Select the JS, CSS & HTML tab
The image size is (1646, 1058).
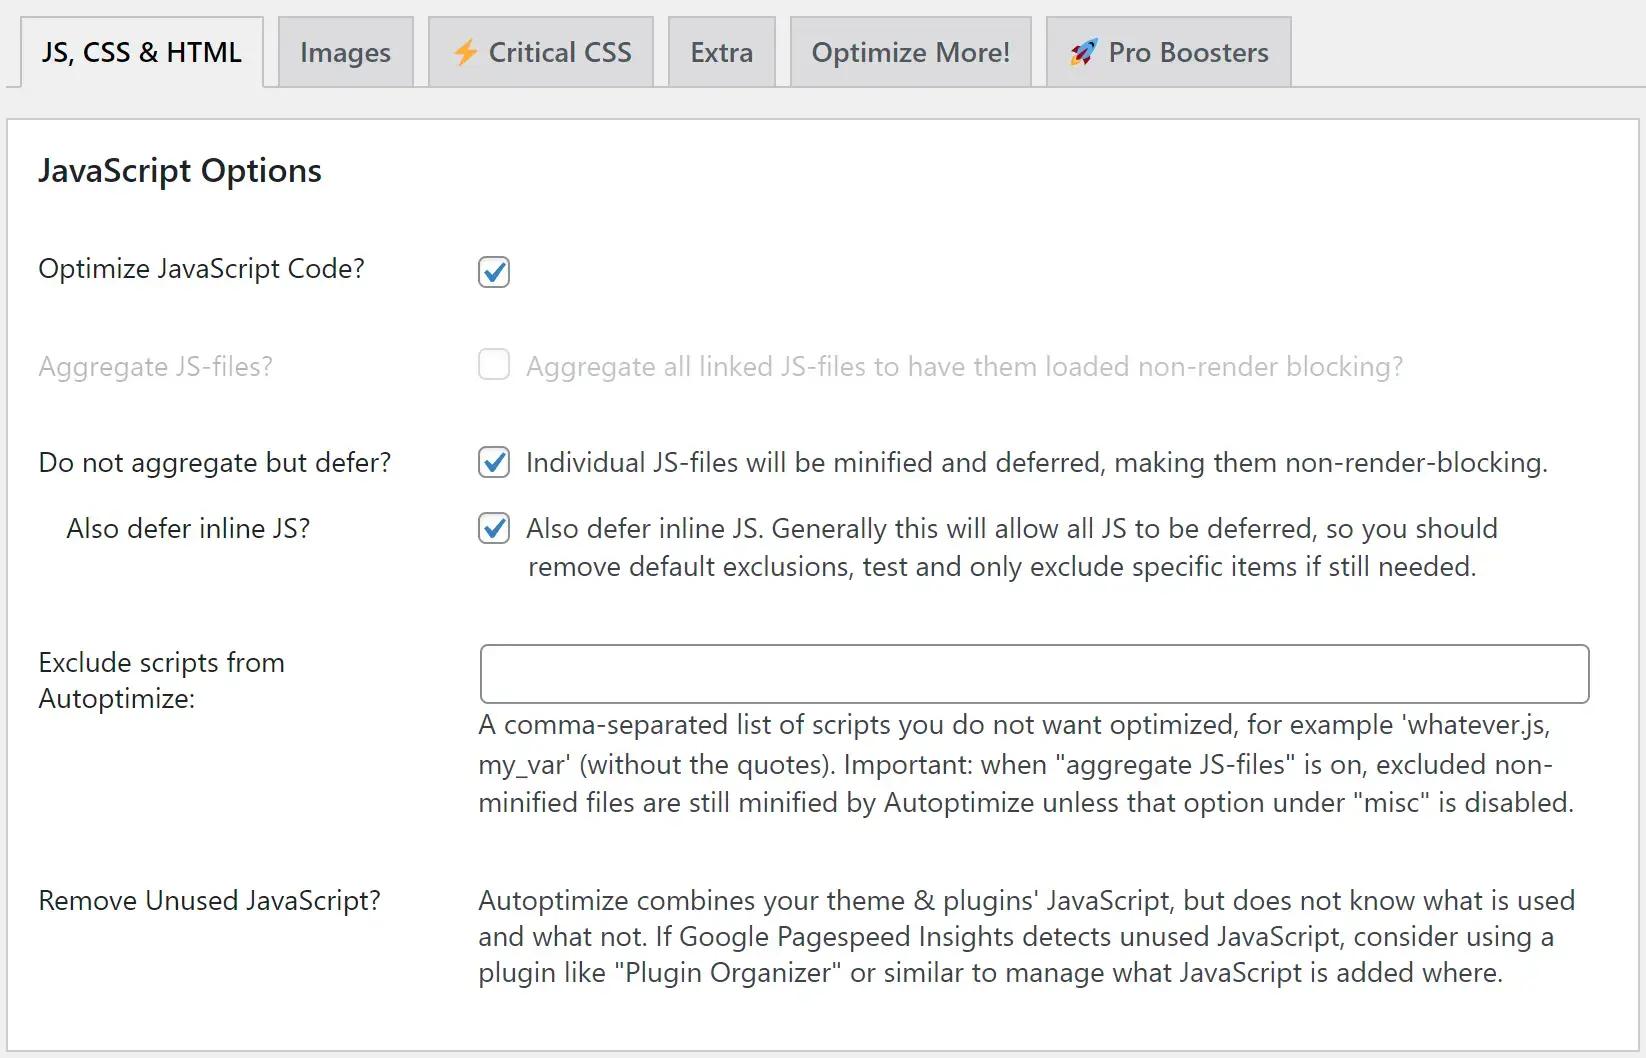[x=141, y=52]
